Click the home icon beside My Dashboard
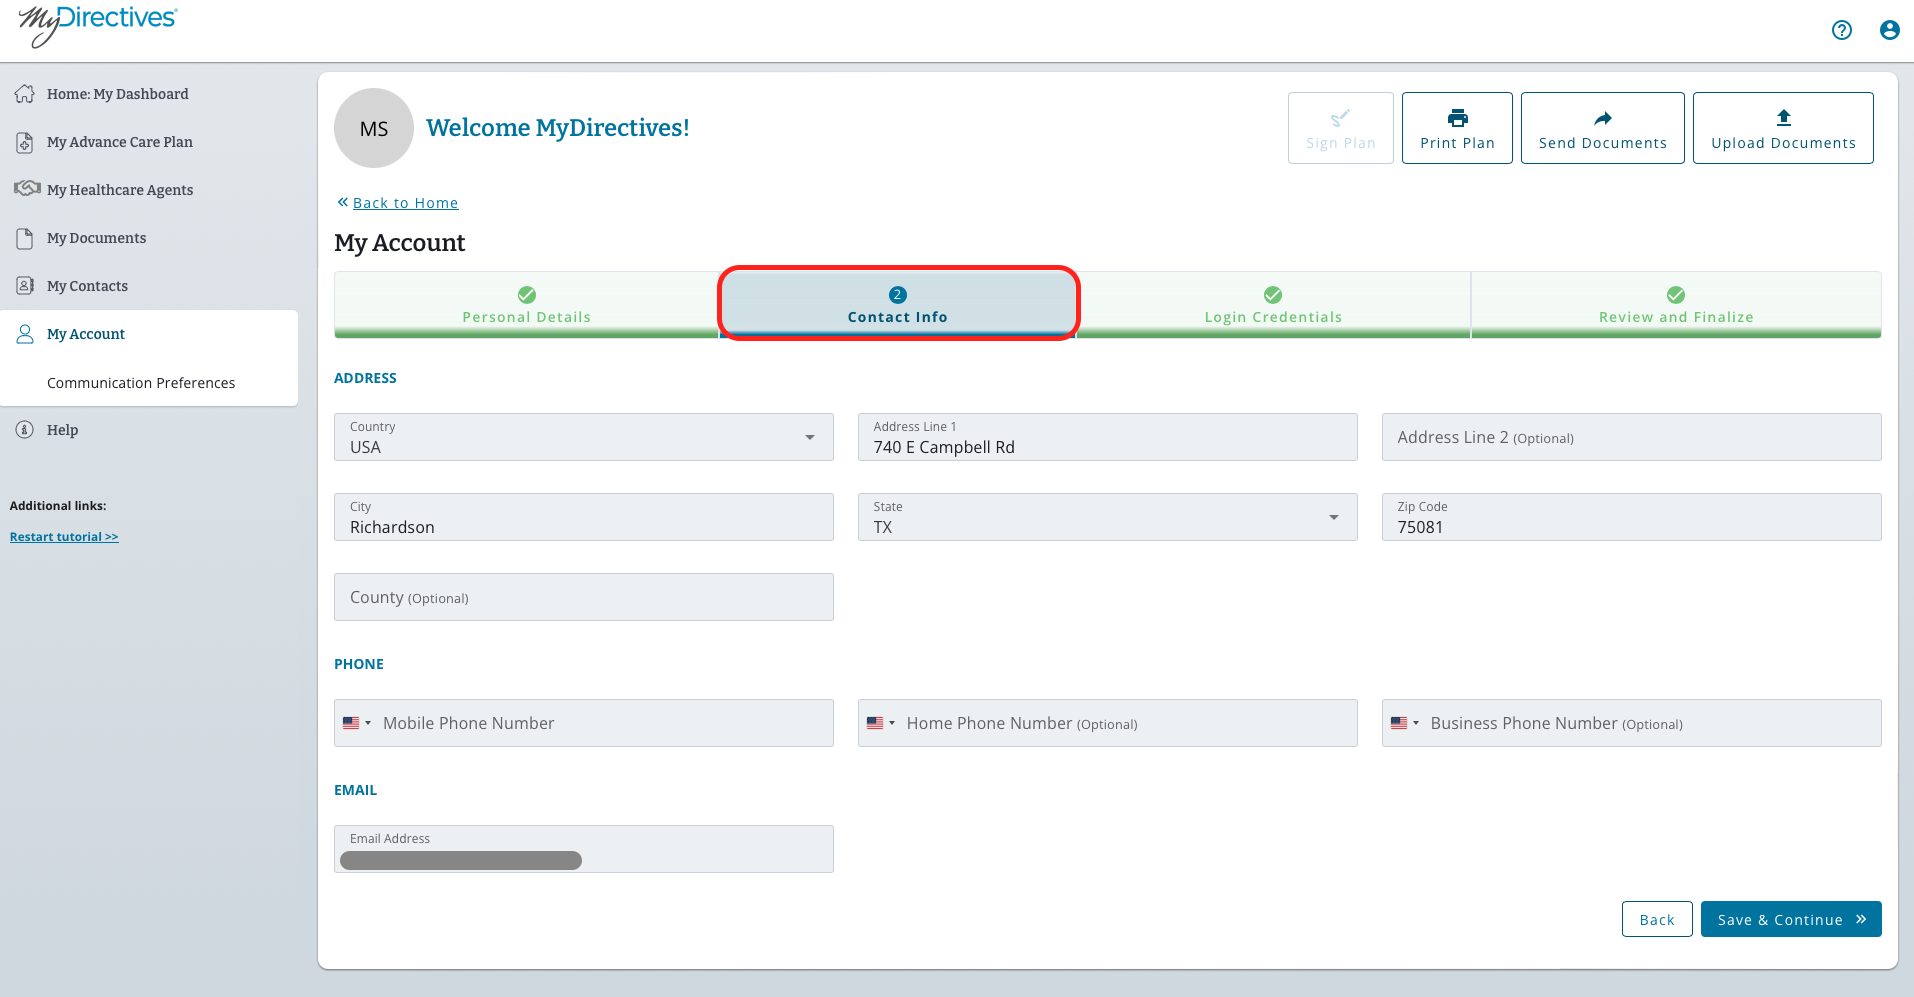The width and height of the screenshot is (1914, 997). click(25, 94)
